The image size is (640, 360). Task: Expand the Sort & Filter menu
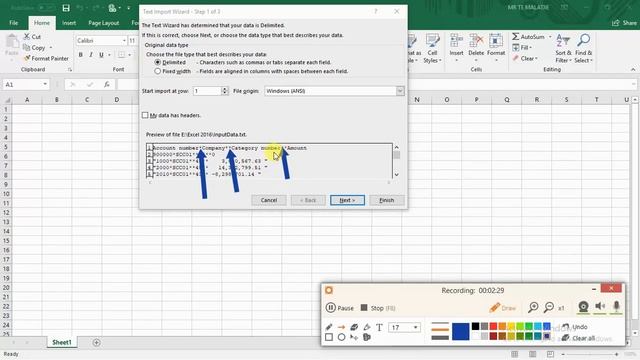pos(563,48)
